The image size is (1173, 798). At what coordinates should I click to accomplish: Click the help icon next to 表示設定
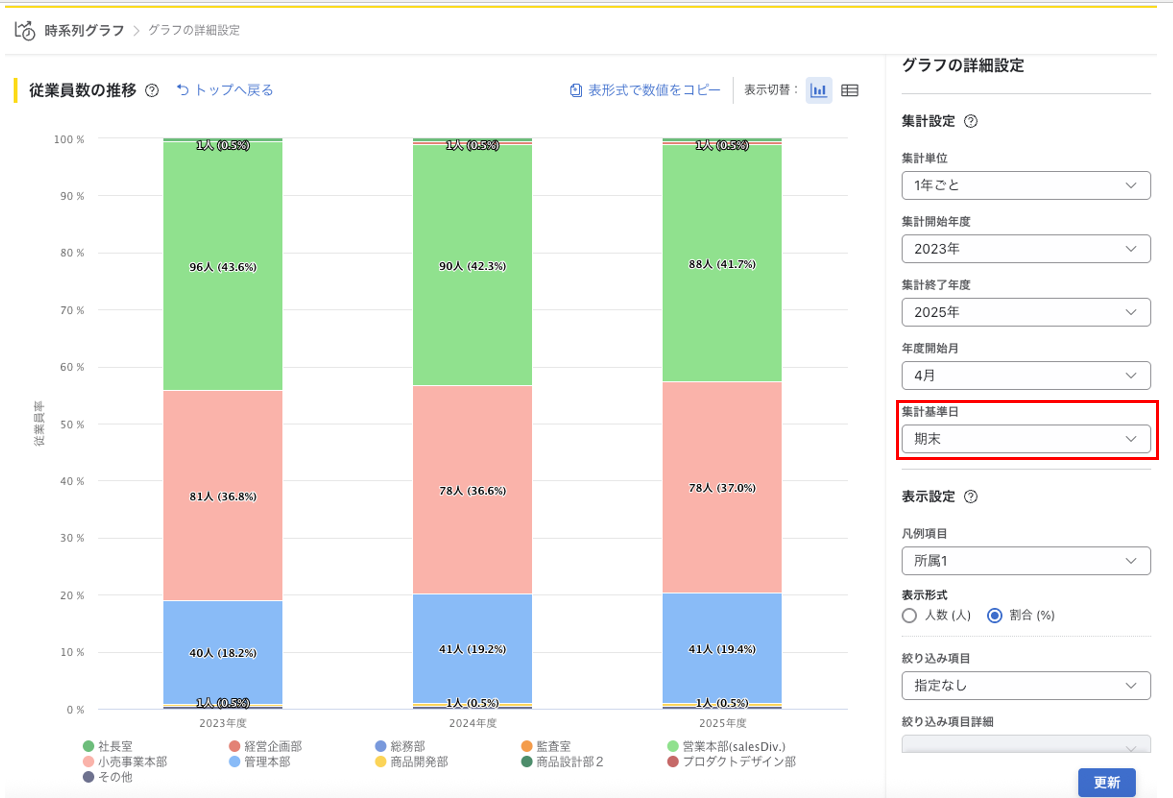[970, 496]
